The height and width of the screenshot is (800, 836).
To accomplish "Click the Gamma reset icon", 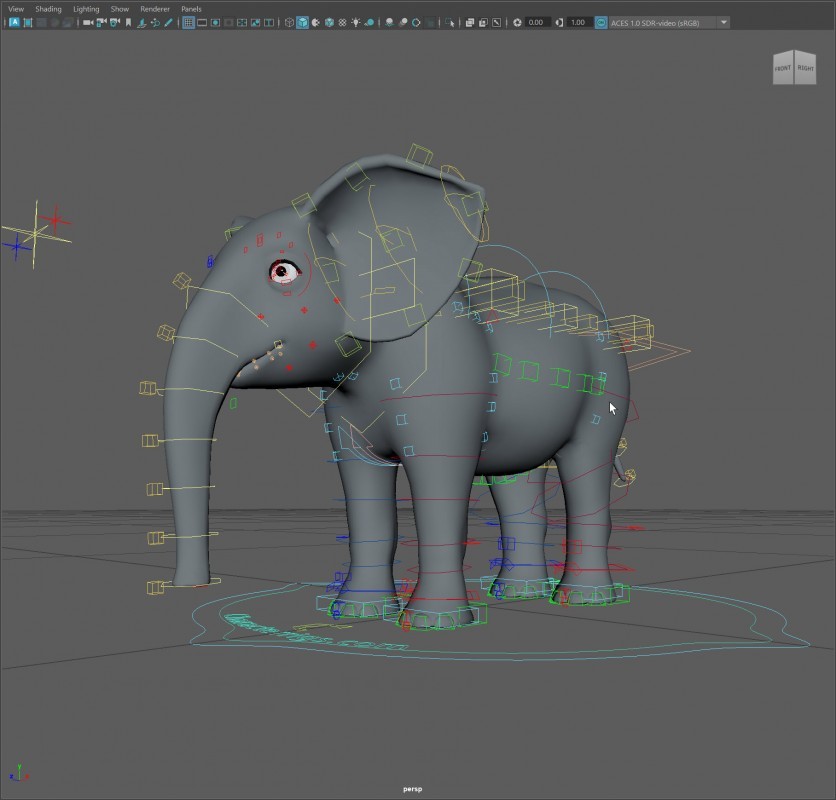I will pos(560,22).
